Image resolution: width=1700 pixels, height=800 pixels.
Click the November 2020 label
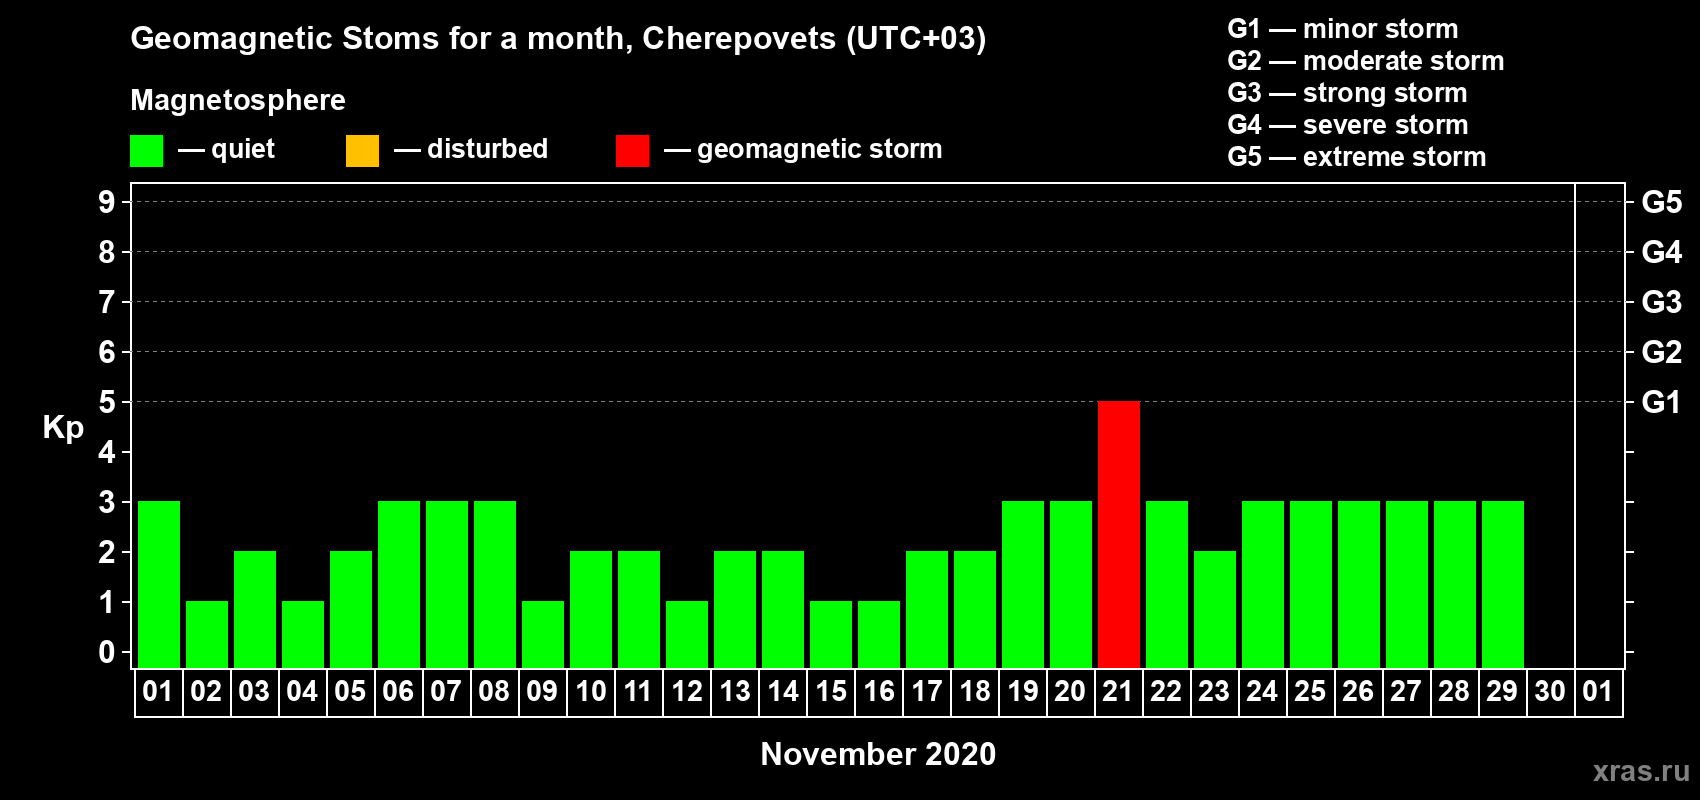coord(878,754)
